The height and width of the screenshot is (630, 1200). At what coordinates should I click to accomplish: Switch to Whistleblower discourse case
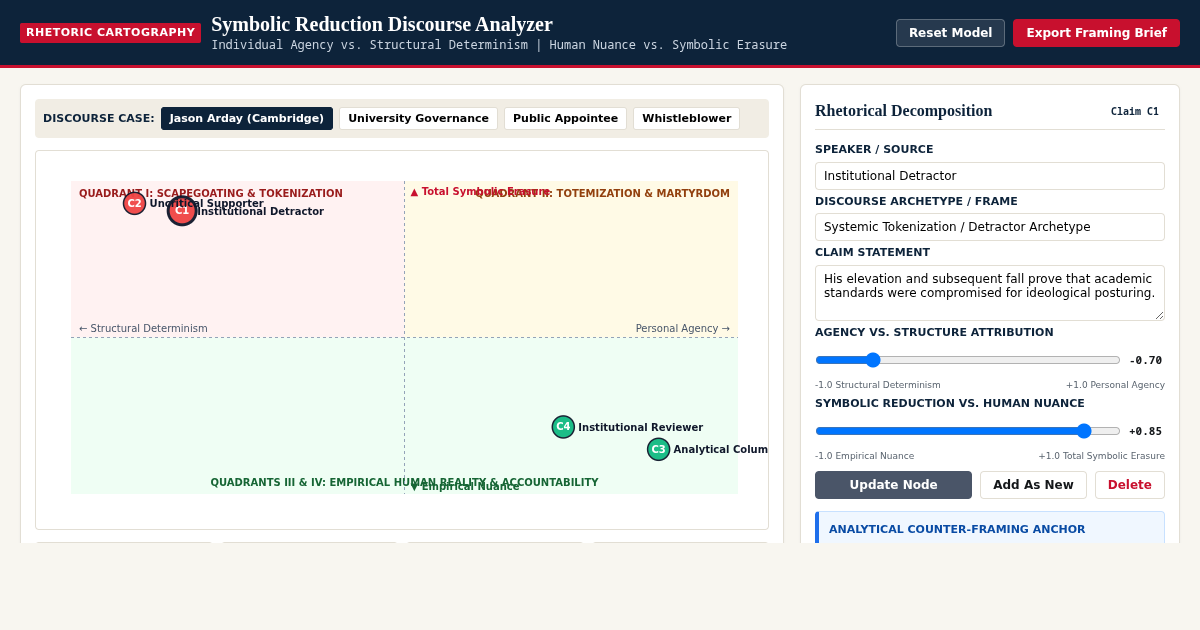686,119
